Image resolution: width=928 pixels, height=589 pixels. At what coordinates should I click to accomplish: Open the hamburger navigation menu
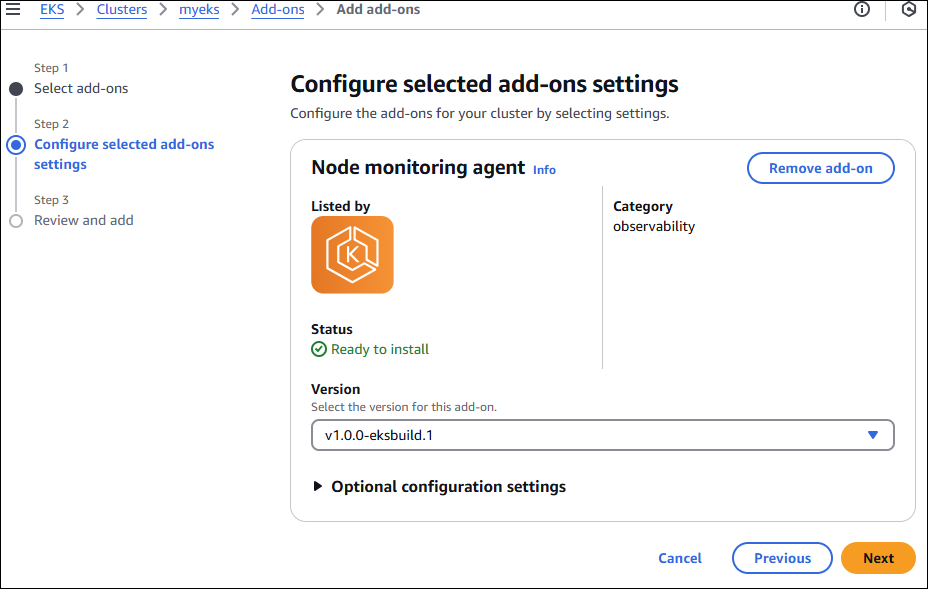pyautogui.click(x=13, y=9)
